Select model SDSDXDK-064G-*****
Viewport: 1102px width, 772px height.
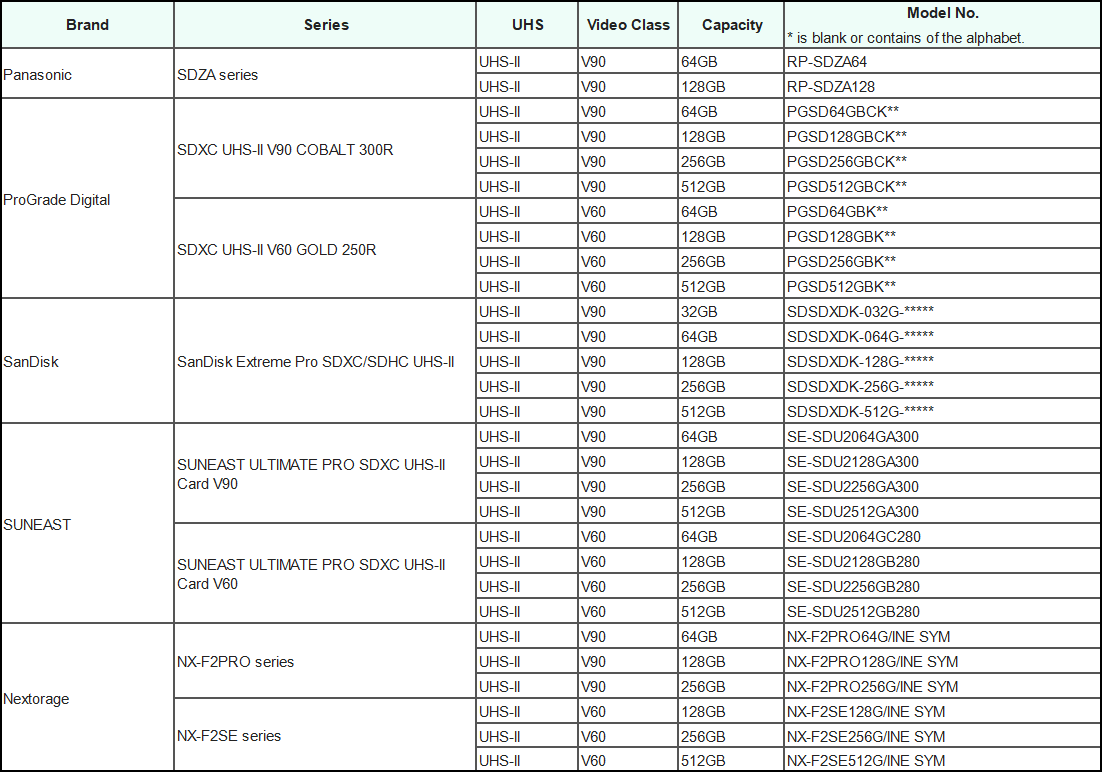942,336
